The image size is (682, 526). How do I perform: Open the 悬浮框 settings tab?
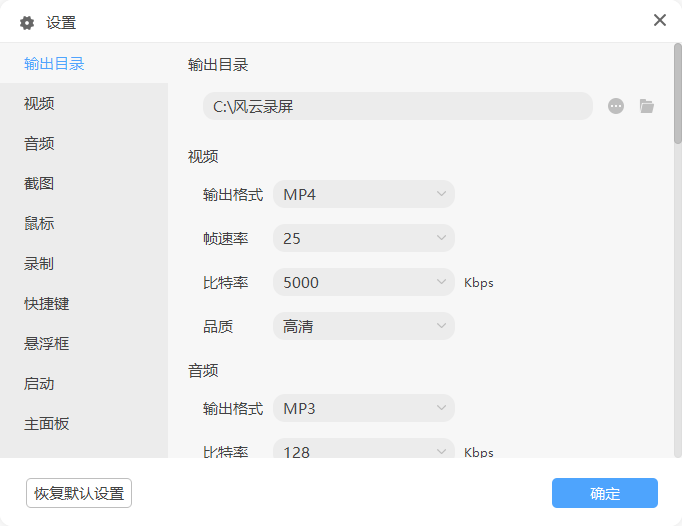pyautogui.click(x=47, y=343)
